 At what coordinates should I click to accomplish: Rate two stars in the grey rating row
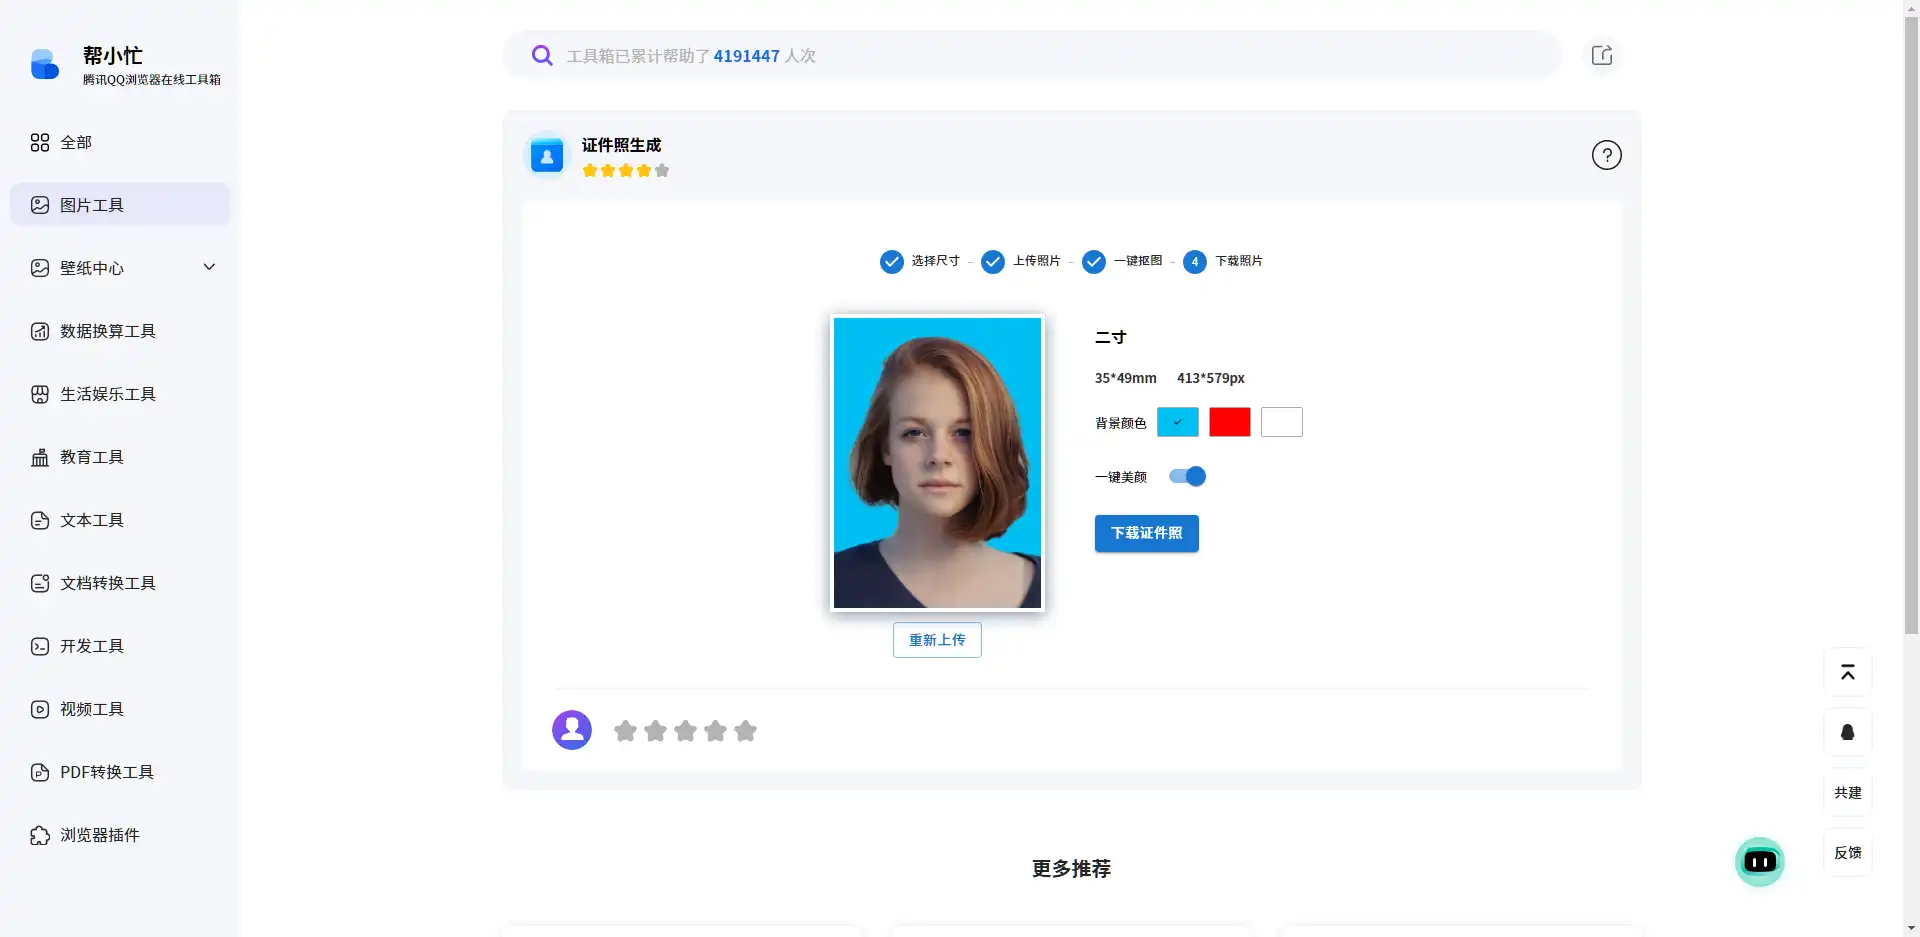(656, 731)
